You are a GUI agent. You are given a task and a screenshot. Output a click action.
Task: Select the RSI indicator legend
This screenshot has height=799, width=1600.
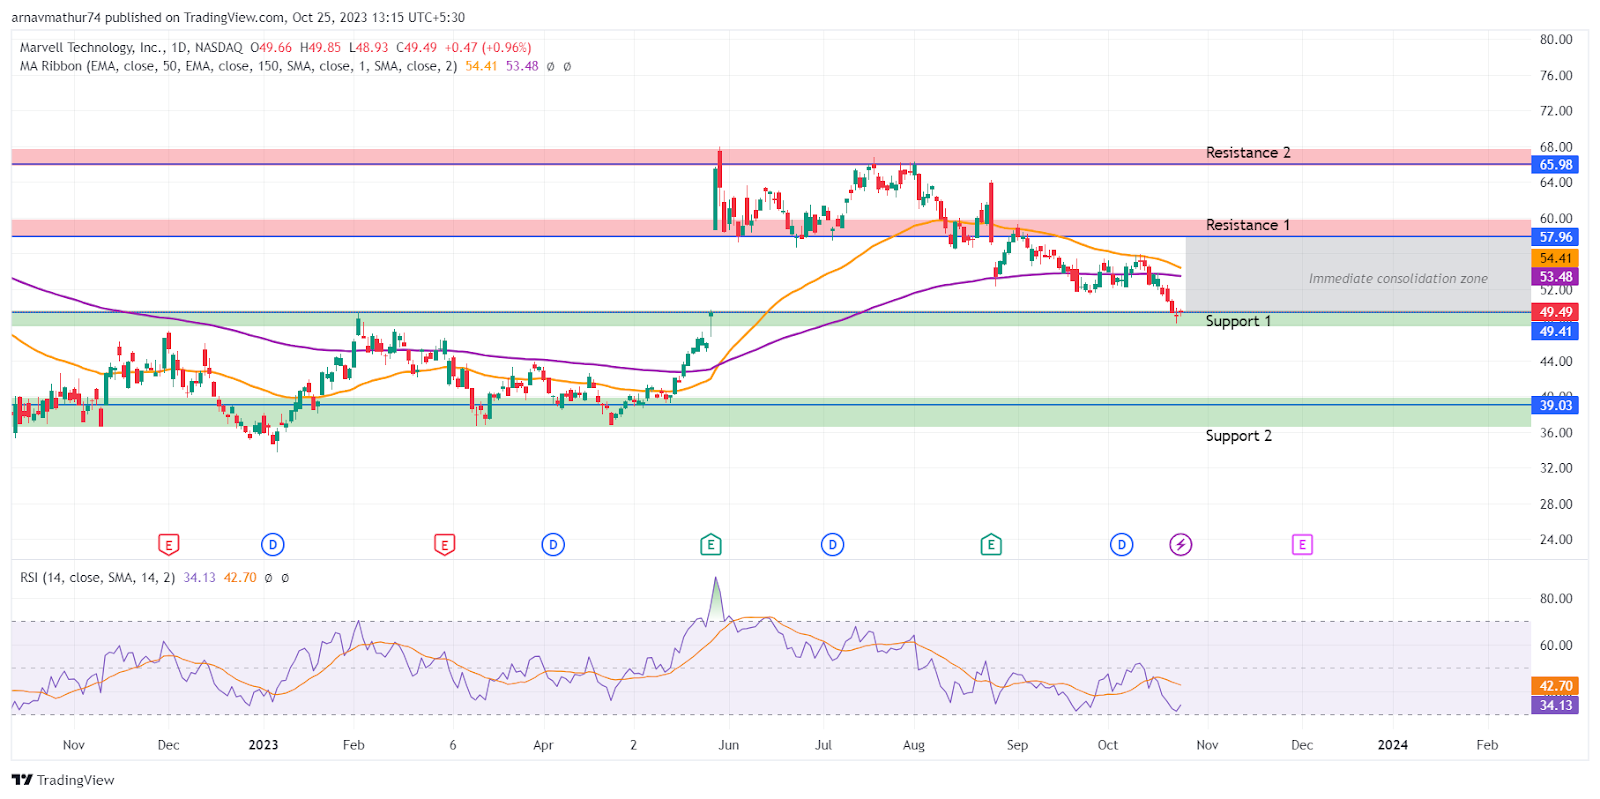98,578
